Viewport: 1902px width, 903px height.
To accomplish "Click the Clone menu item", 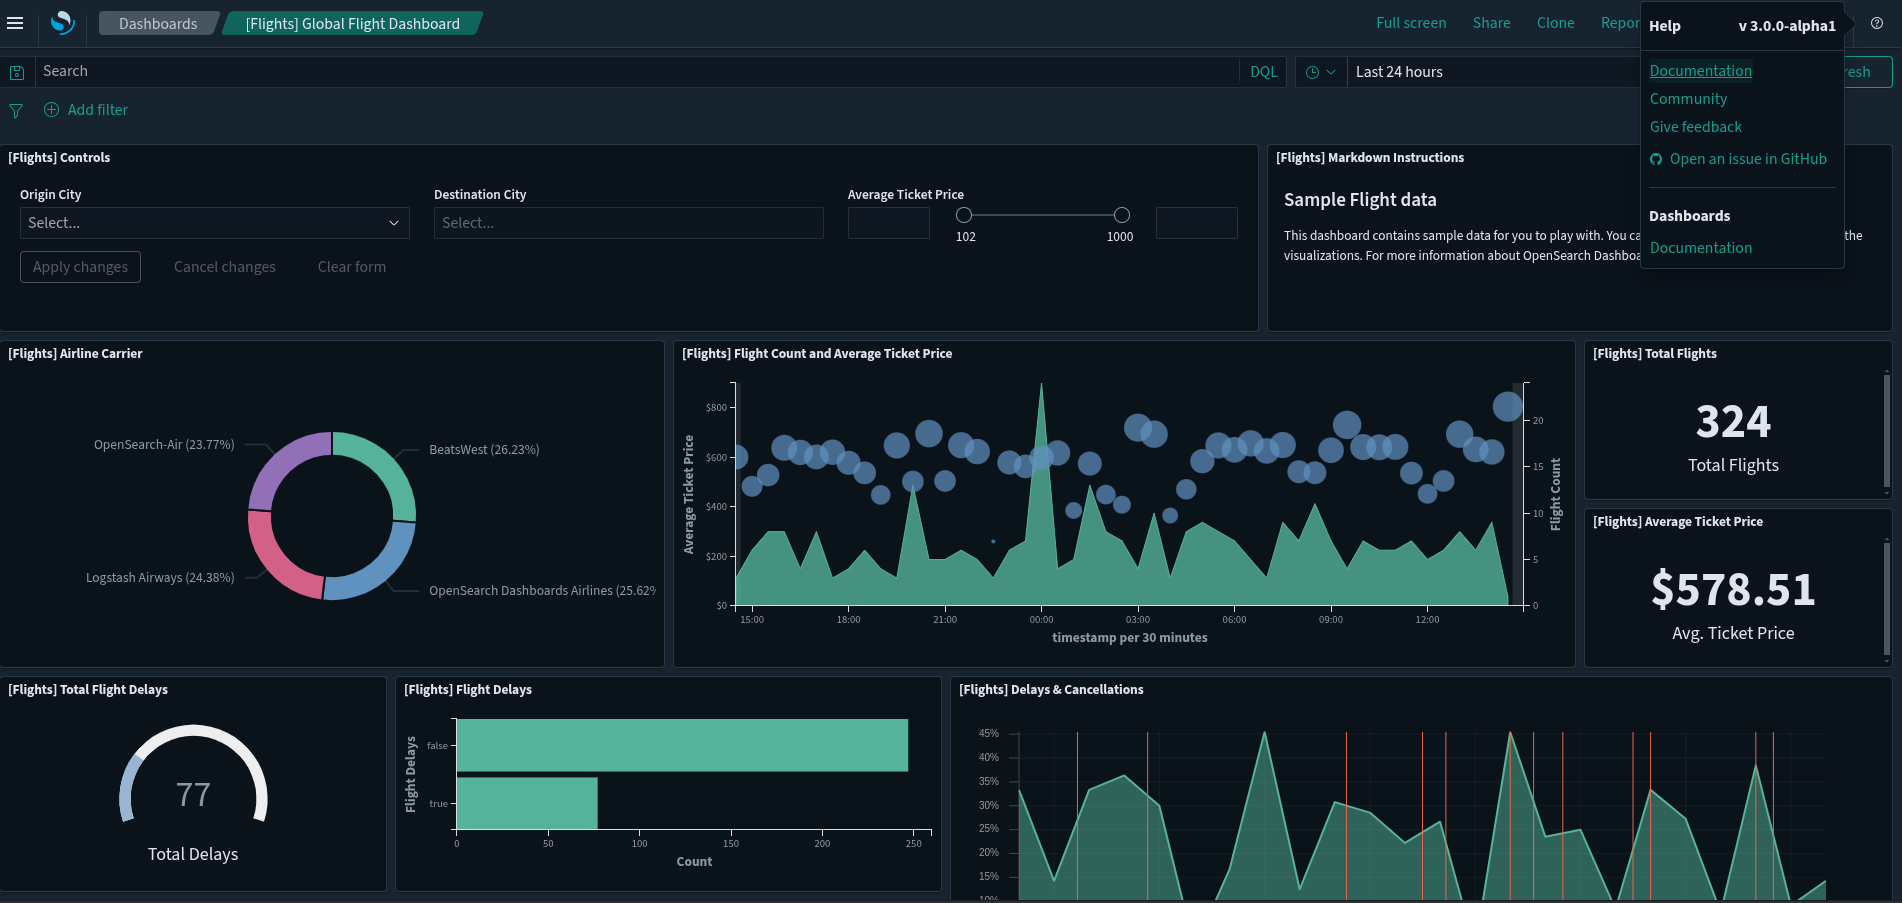I will (x=1555, y=22).
